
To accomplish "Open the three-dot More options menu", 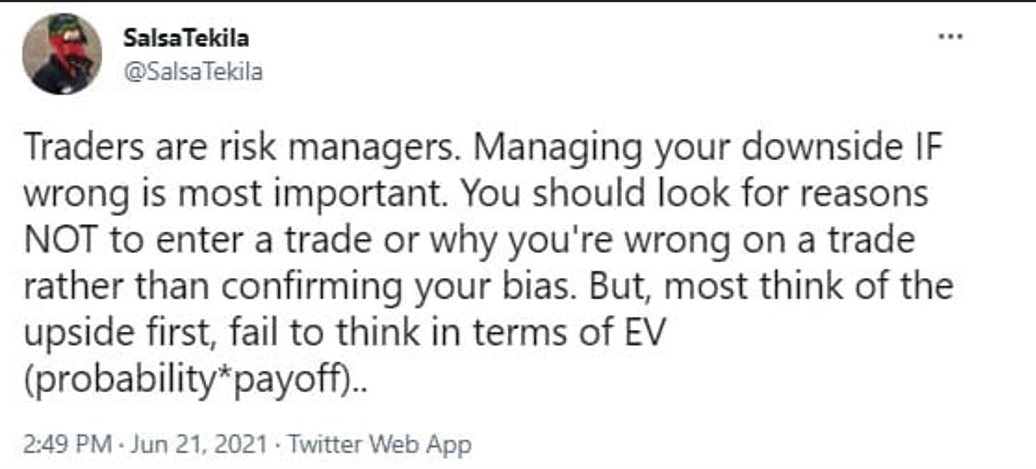I will [950, 37].
